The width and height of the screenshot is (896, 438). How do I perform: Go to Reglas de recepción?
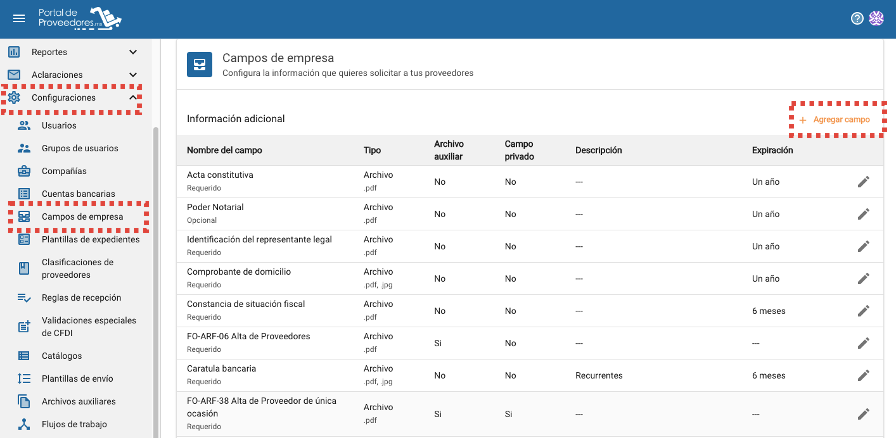tap(81, 298)
